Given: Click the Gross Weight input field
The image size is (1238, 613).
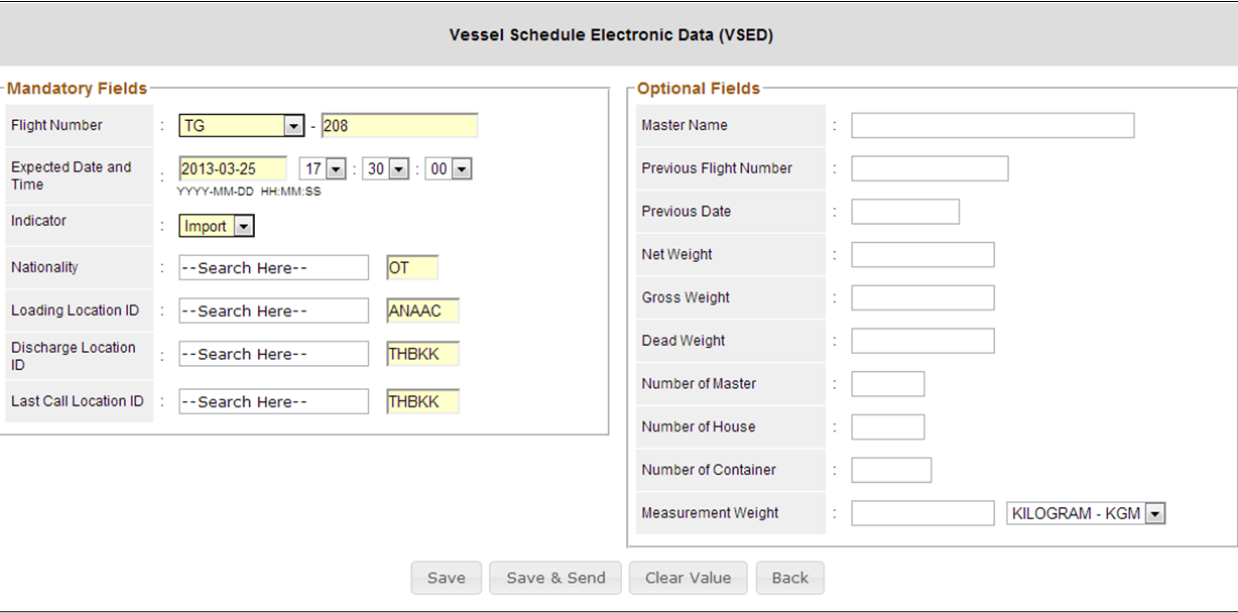Looking at the screenshot, I should click(x=922, y=298).
